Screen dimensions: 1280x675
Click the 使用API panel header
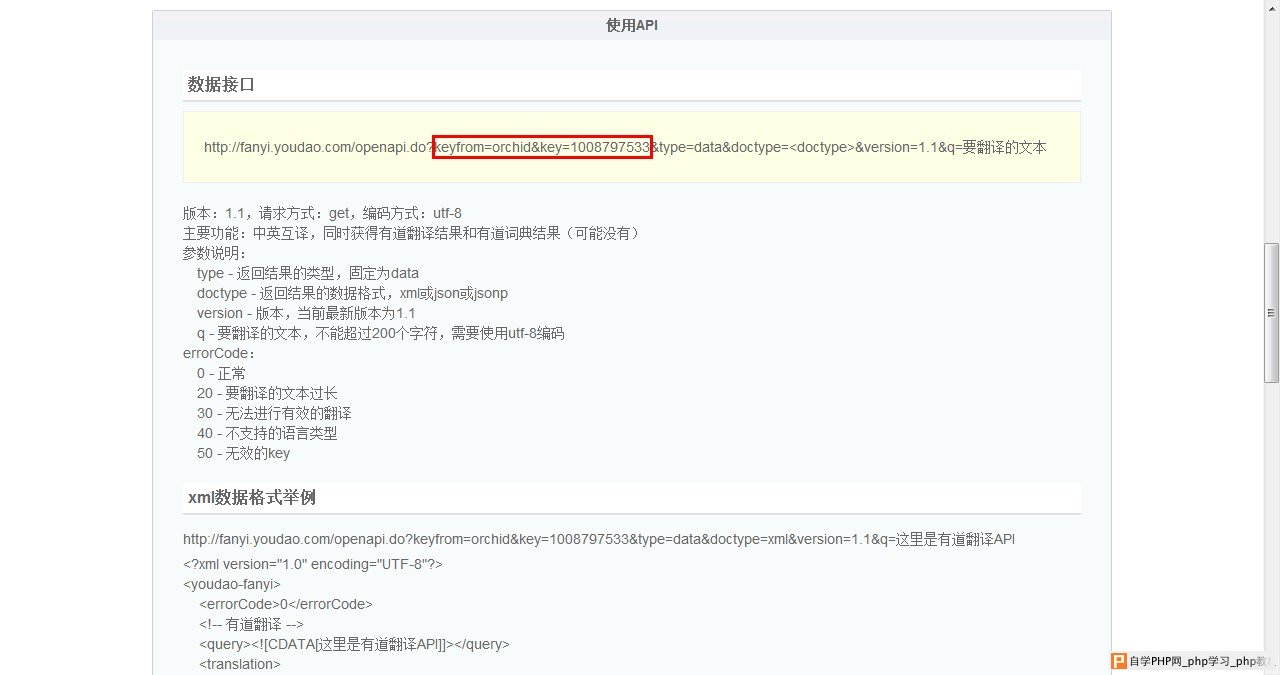[x=632, y=25]
